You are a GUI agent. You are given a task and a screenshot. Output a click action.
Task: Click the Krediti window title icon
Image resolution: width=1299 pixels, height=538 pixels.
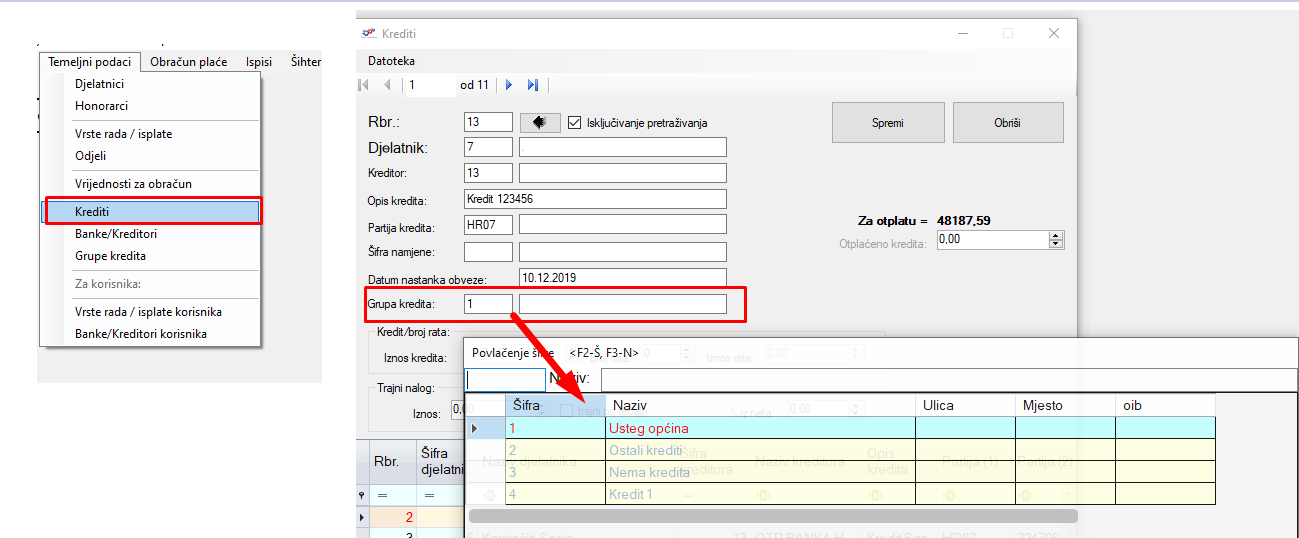click(x=369, y=33)
